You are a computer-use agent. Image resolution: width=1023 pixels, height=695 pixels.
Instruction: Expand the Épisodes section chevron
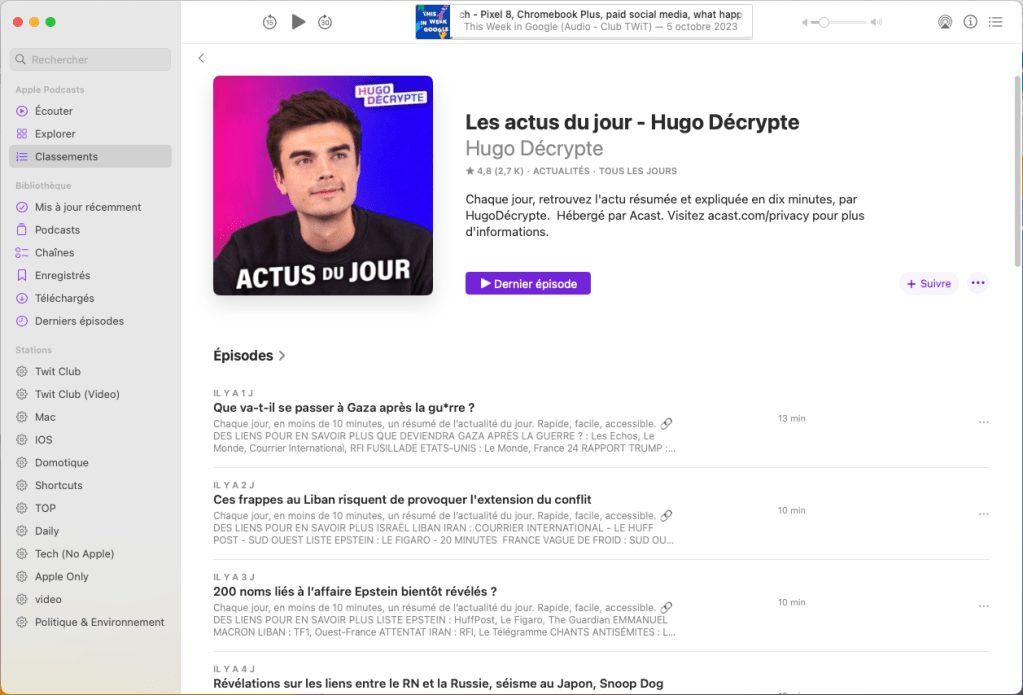coord(282,356)
